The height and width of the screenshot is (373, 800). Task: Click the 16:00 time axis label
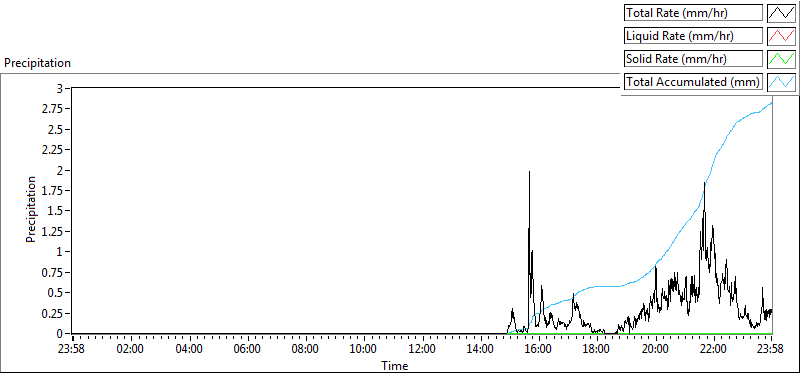[539, 350]
